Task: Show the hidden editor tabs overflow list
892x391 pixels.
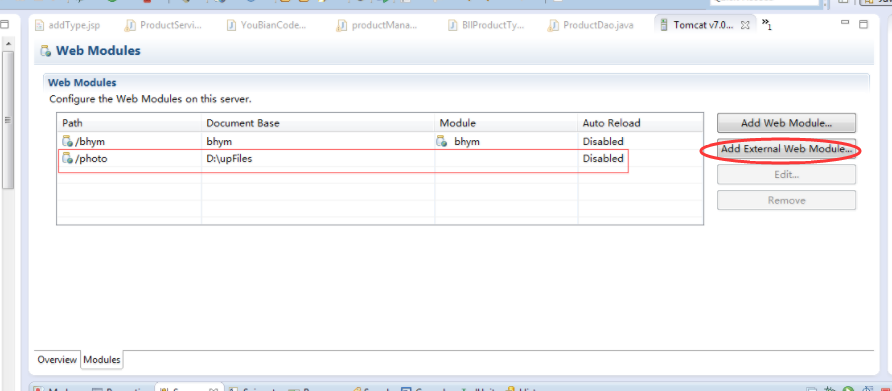Action: pos(766,25)
